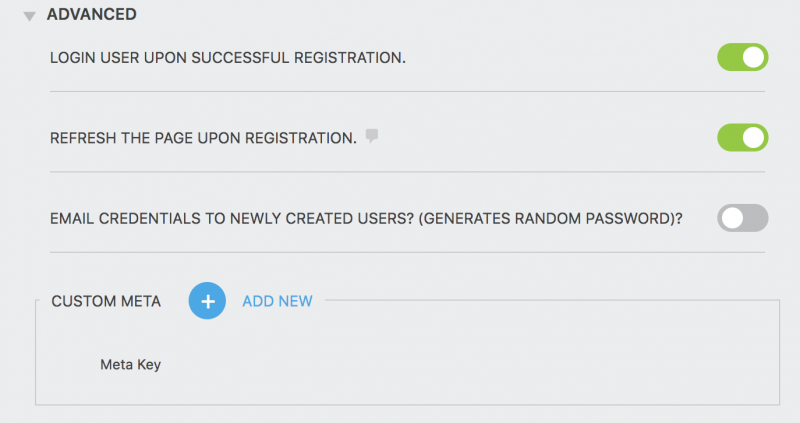Click the green track of the refresh toggle
Screen dimensions: 800x423
730,137
